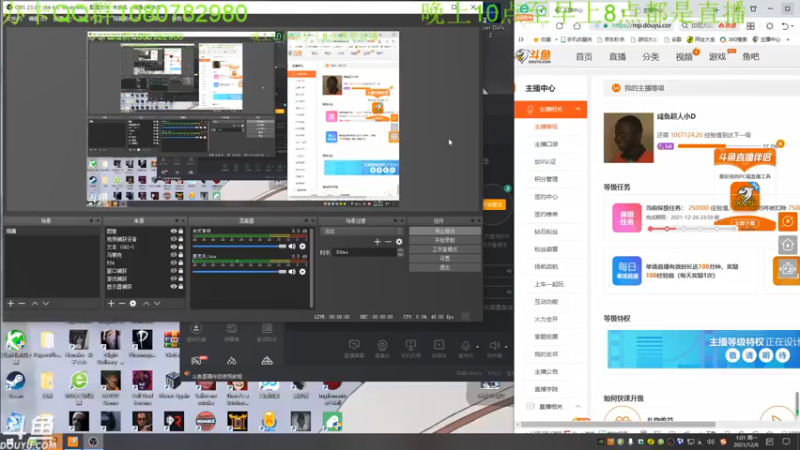Add a new source in OBS sources panel
The image size is (800, 450).
click(111, 304)
